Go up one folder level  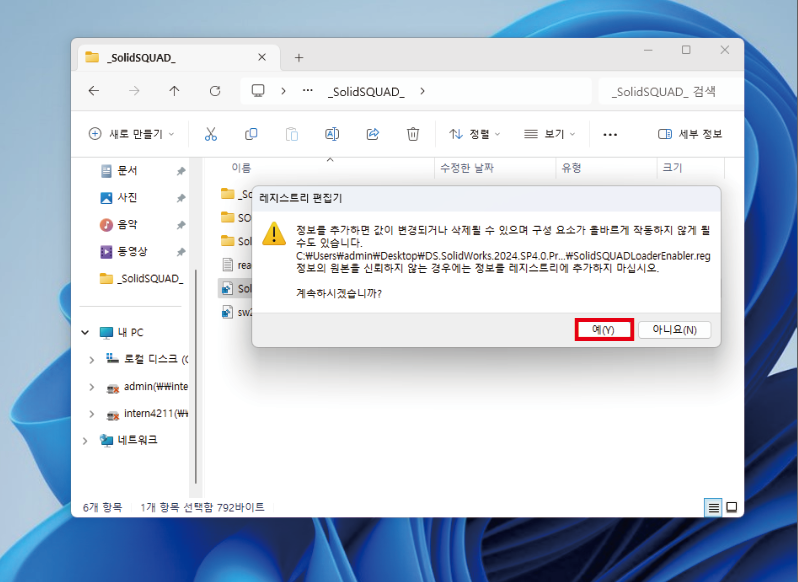[x=174, y=91]
